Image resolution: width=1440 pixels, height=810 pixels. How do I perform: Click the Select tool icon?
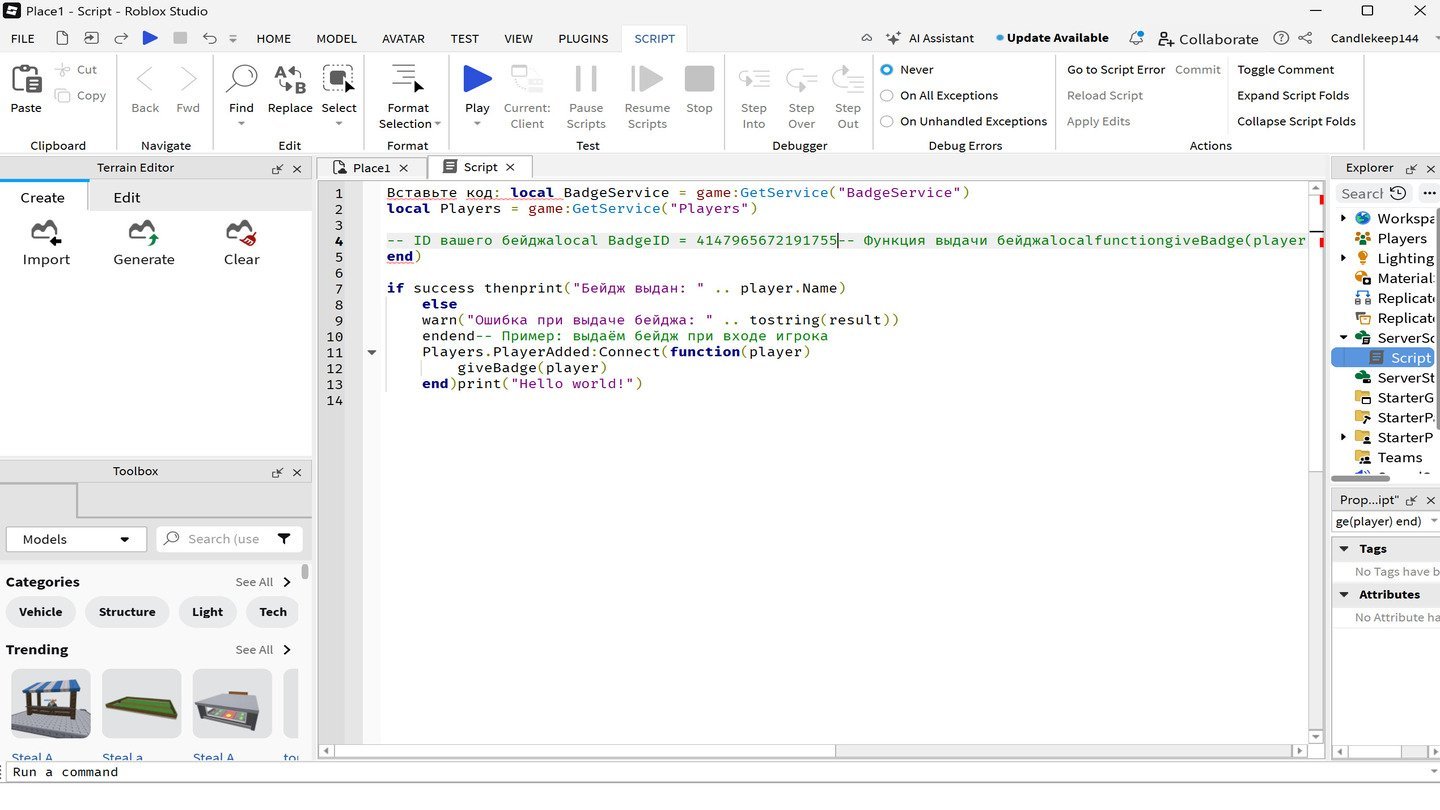(339, 80)
